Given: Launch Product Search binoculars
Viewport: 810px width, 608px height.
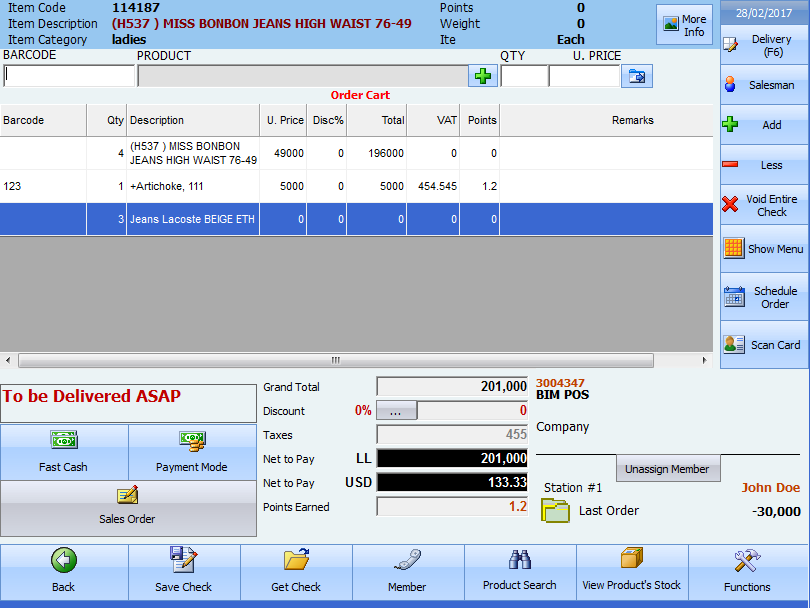Looking at the screenshot, I should [520, 572].
